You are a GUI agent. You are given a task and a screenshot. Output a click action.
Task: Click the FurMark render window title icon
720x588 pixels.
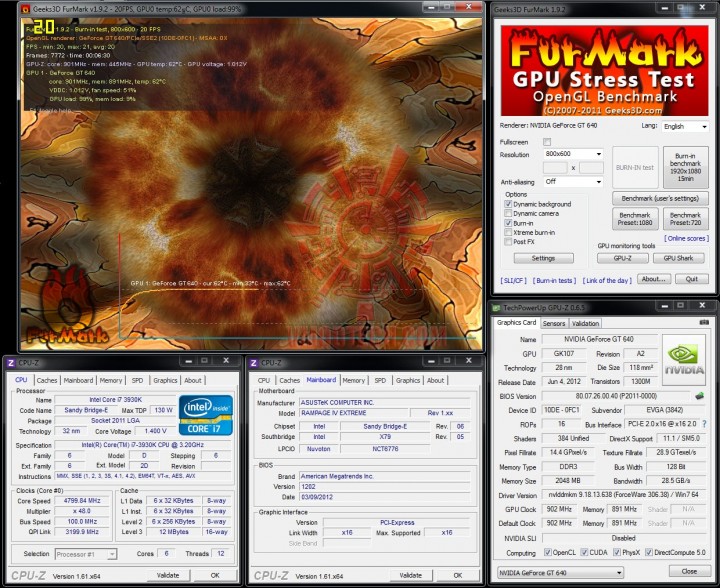[x=26, y=9]
